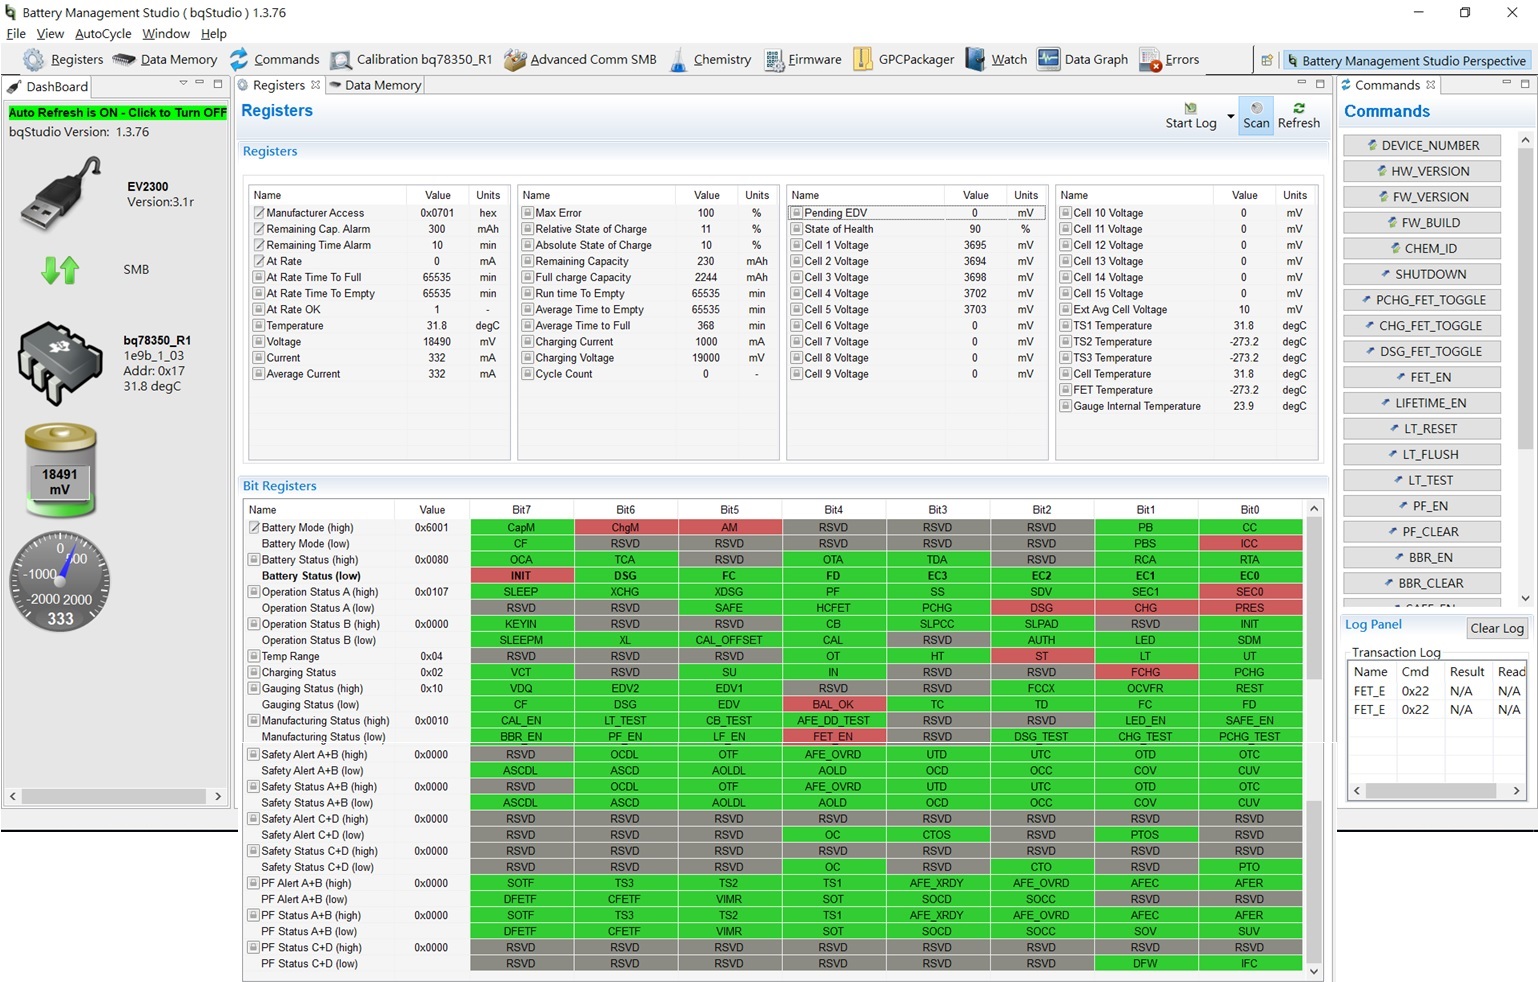Viewport: 1538px width, 982px height.
Task: Open the File menu
Action: click(16, 34)
